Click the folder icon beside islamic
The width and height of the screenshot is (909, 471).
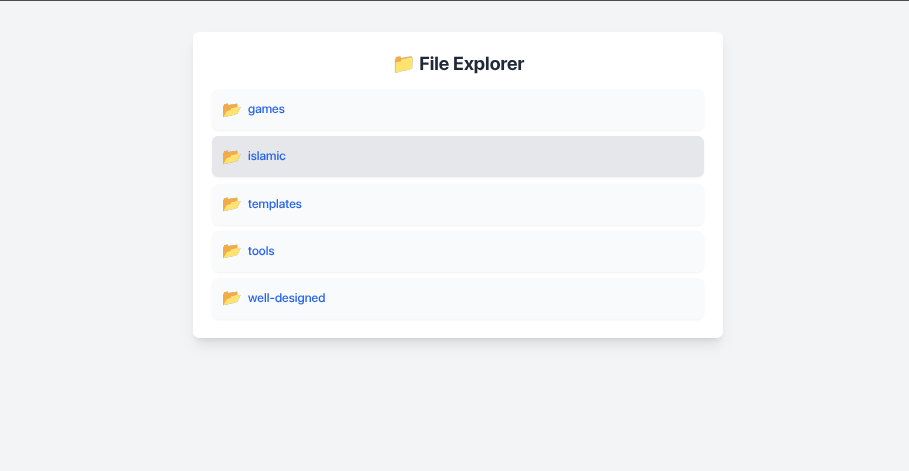(231, 156)
